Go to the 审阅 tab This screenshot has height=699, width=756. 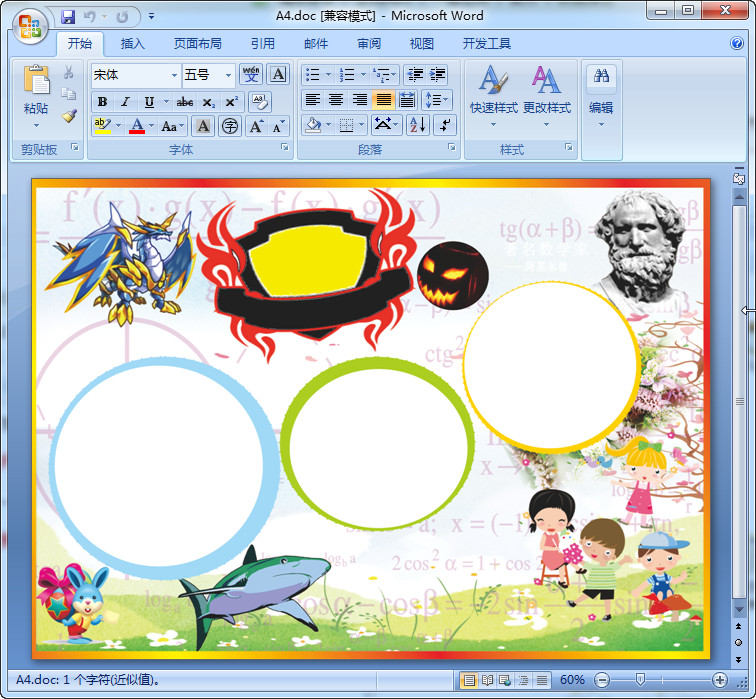[x=369, y=43]
